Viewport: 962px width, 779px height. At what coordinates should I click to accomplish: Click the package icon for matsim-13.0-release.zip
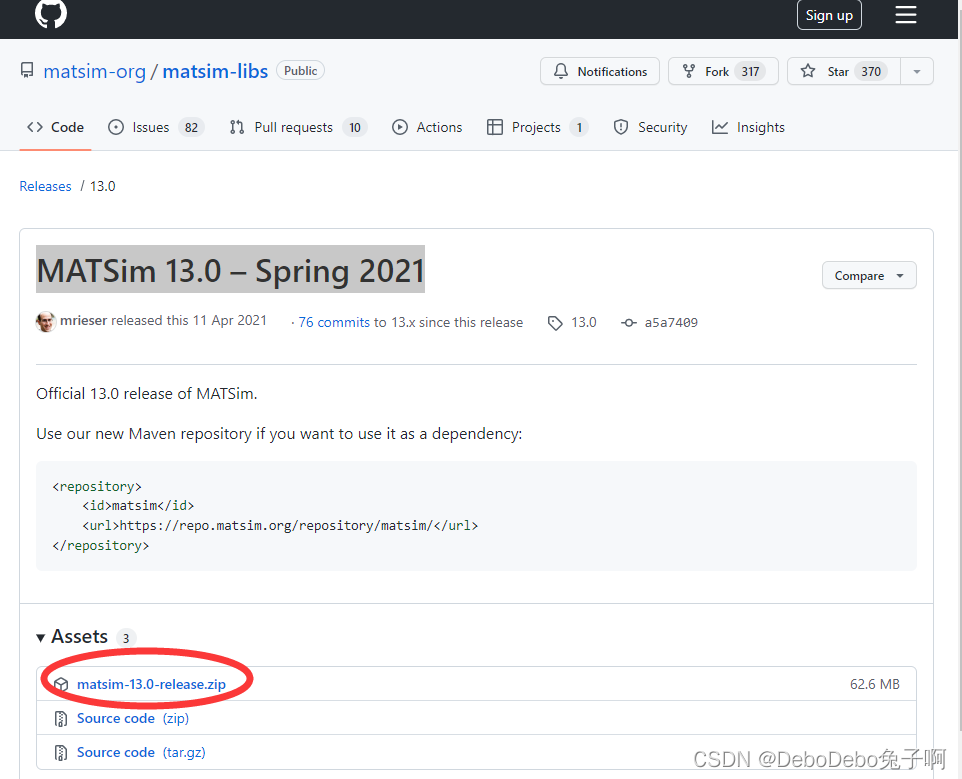tap(61, 684)
